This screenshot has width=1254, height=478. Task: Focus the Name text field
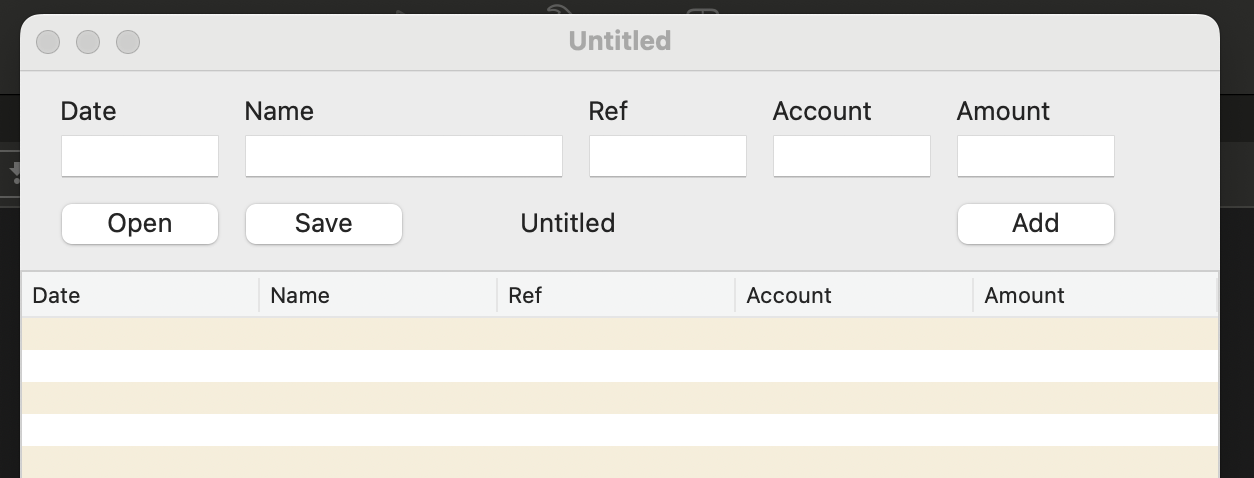pos(404,156)
